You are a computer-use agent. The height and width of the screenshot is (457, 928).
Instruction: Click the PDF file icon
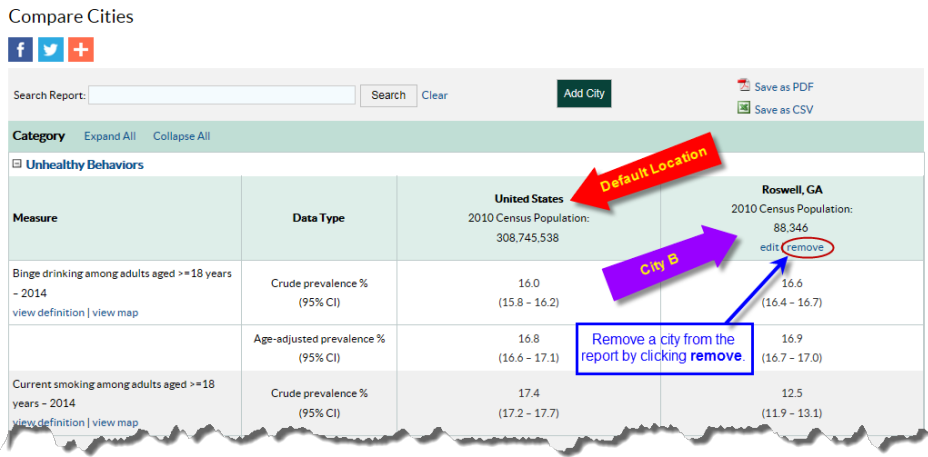pyautogui.click(x=743, y=86)
